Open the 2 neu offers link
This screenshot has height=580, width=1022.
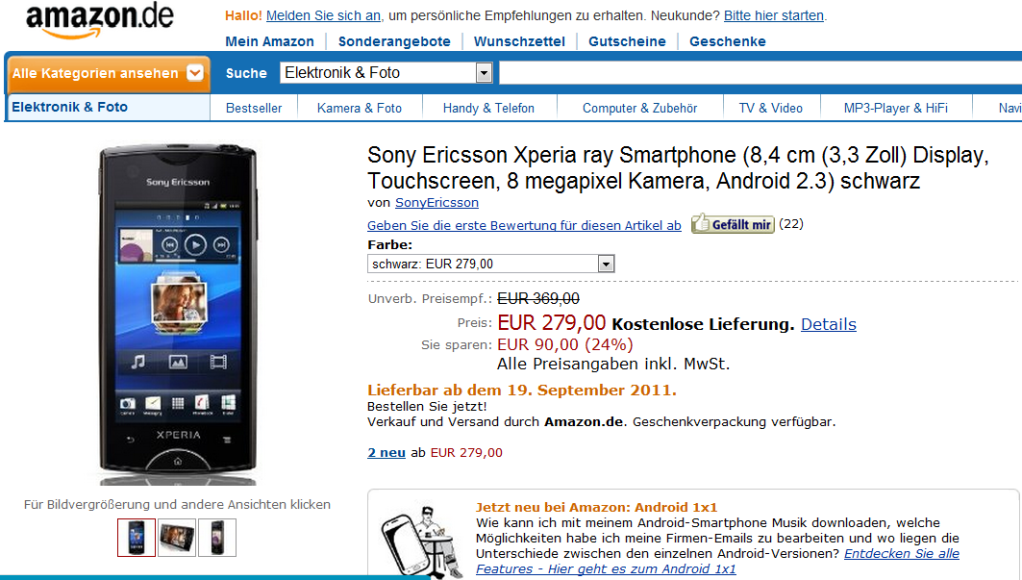(387, 452)
